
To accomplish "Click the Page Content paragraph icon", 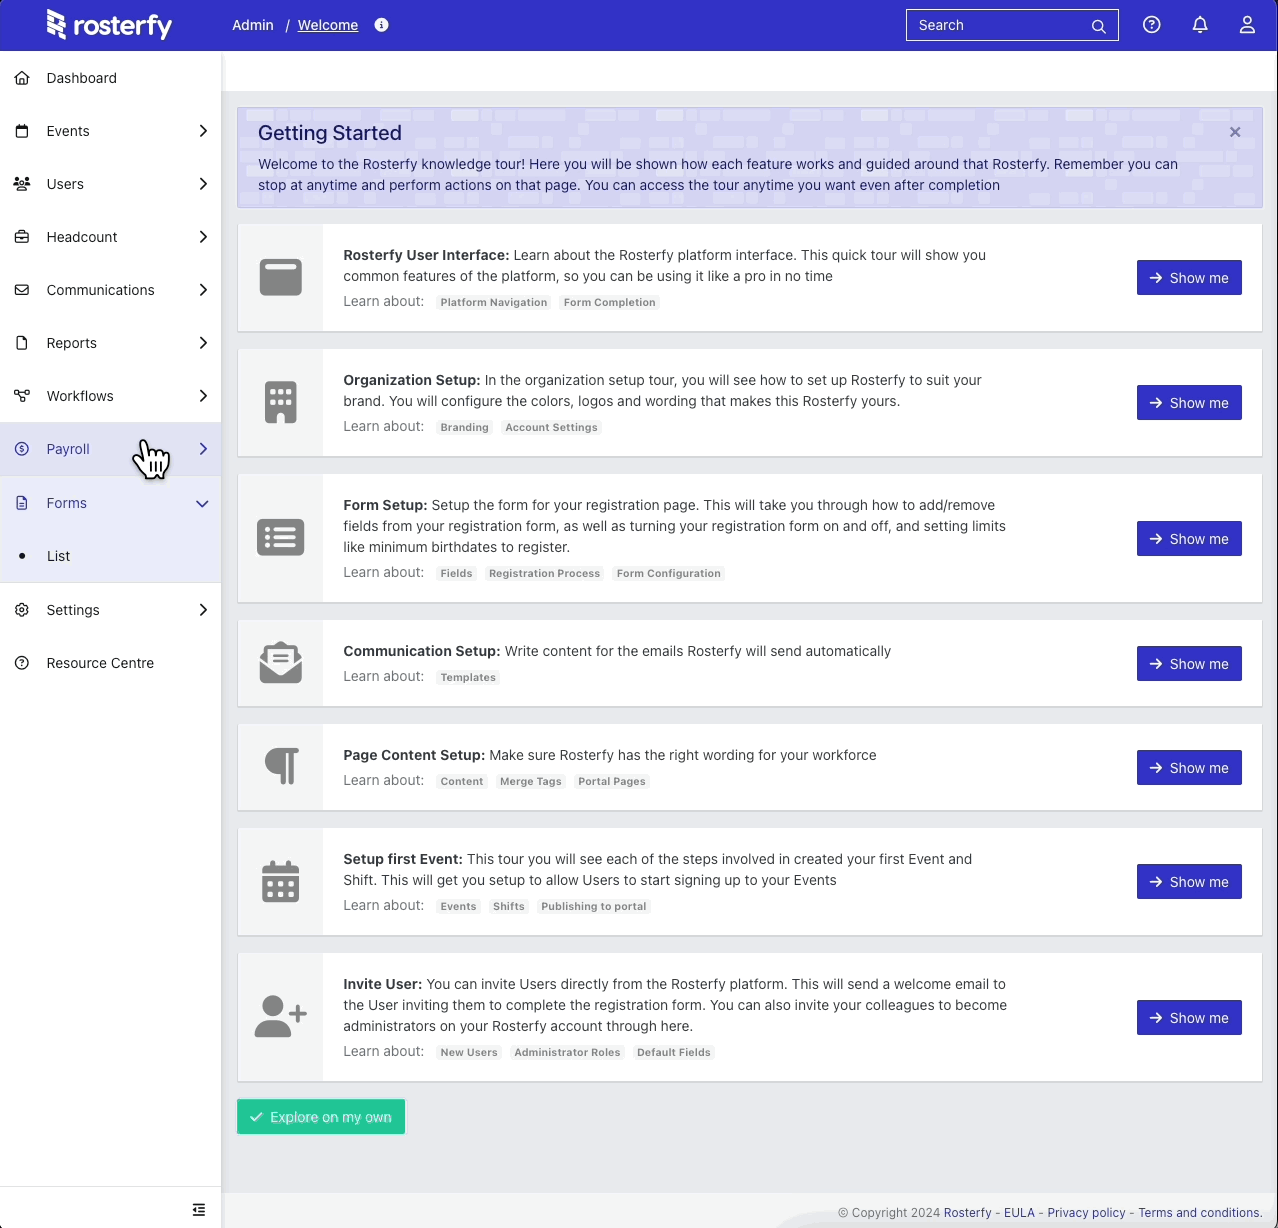I will pyautogui.click(x=281, y=766).
